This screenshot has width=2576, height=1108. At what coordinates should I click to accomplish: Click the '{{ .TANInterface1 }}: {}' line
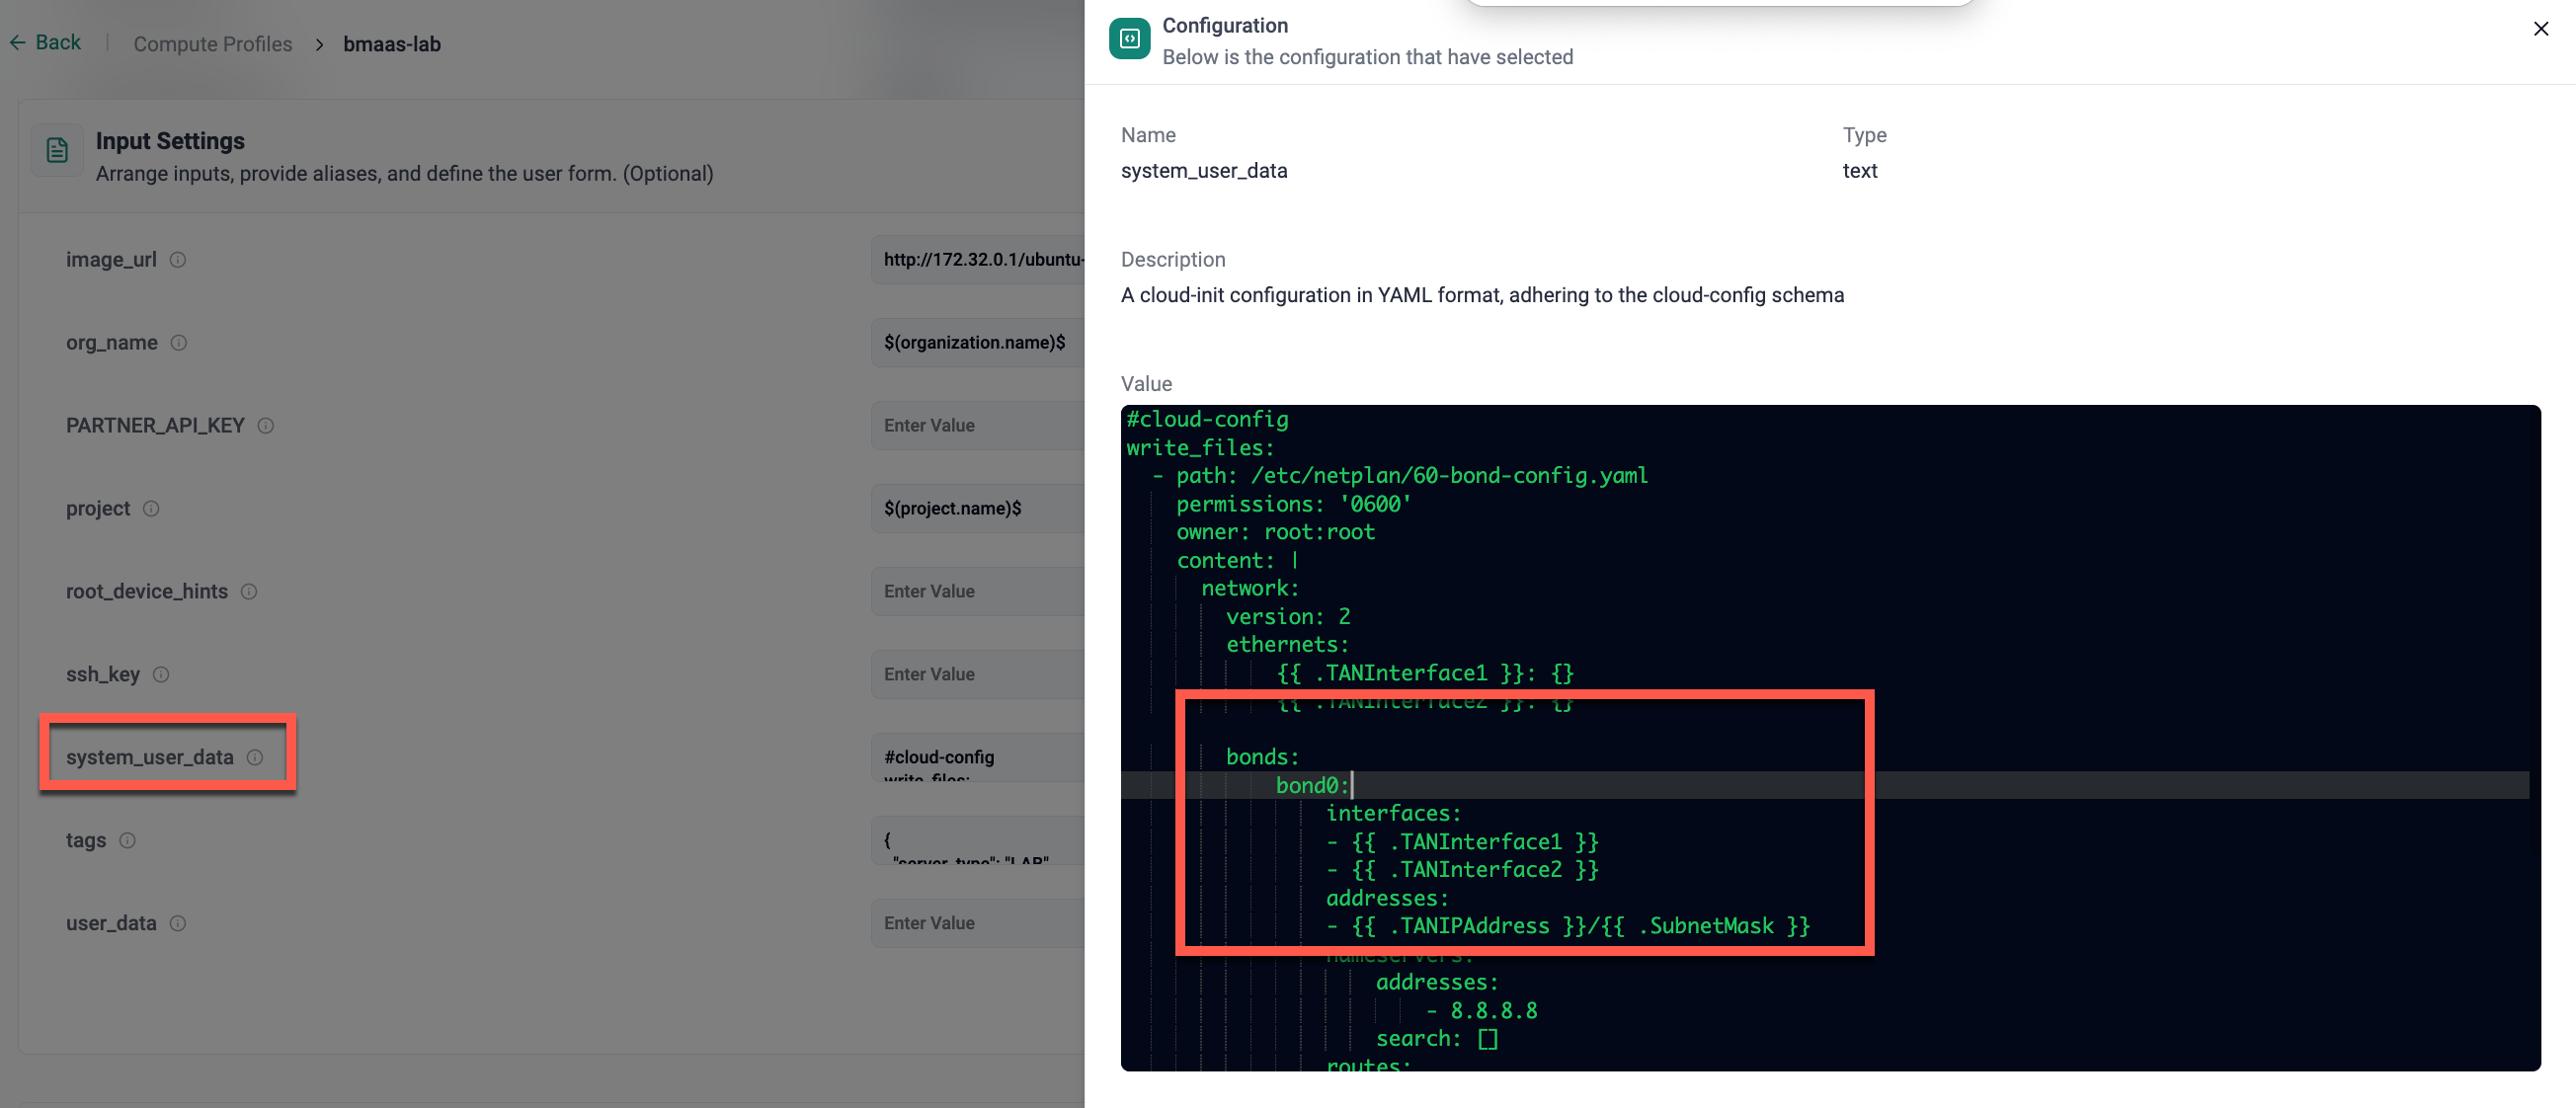[x=1425, y=674]
